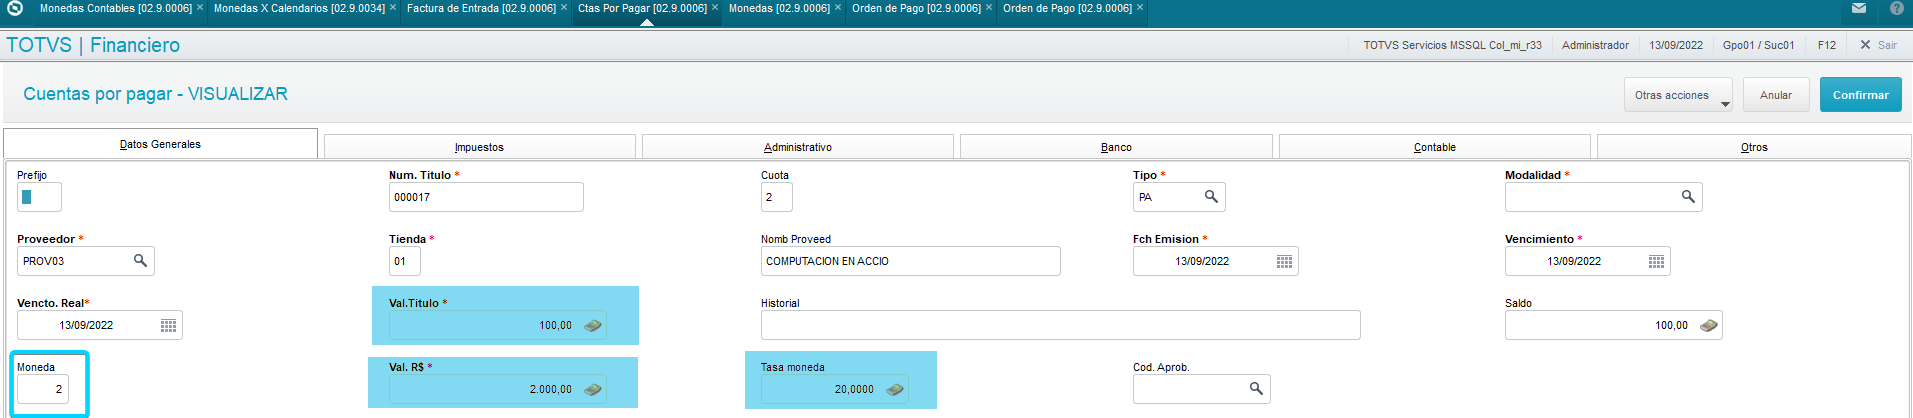Open the help question mark icon
This screenshot has height=418, width=1913.
(1897, 8)
